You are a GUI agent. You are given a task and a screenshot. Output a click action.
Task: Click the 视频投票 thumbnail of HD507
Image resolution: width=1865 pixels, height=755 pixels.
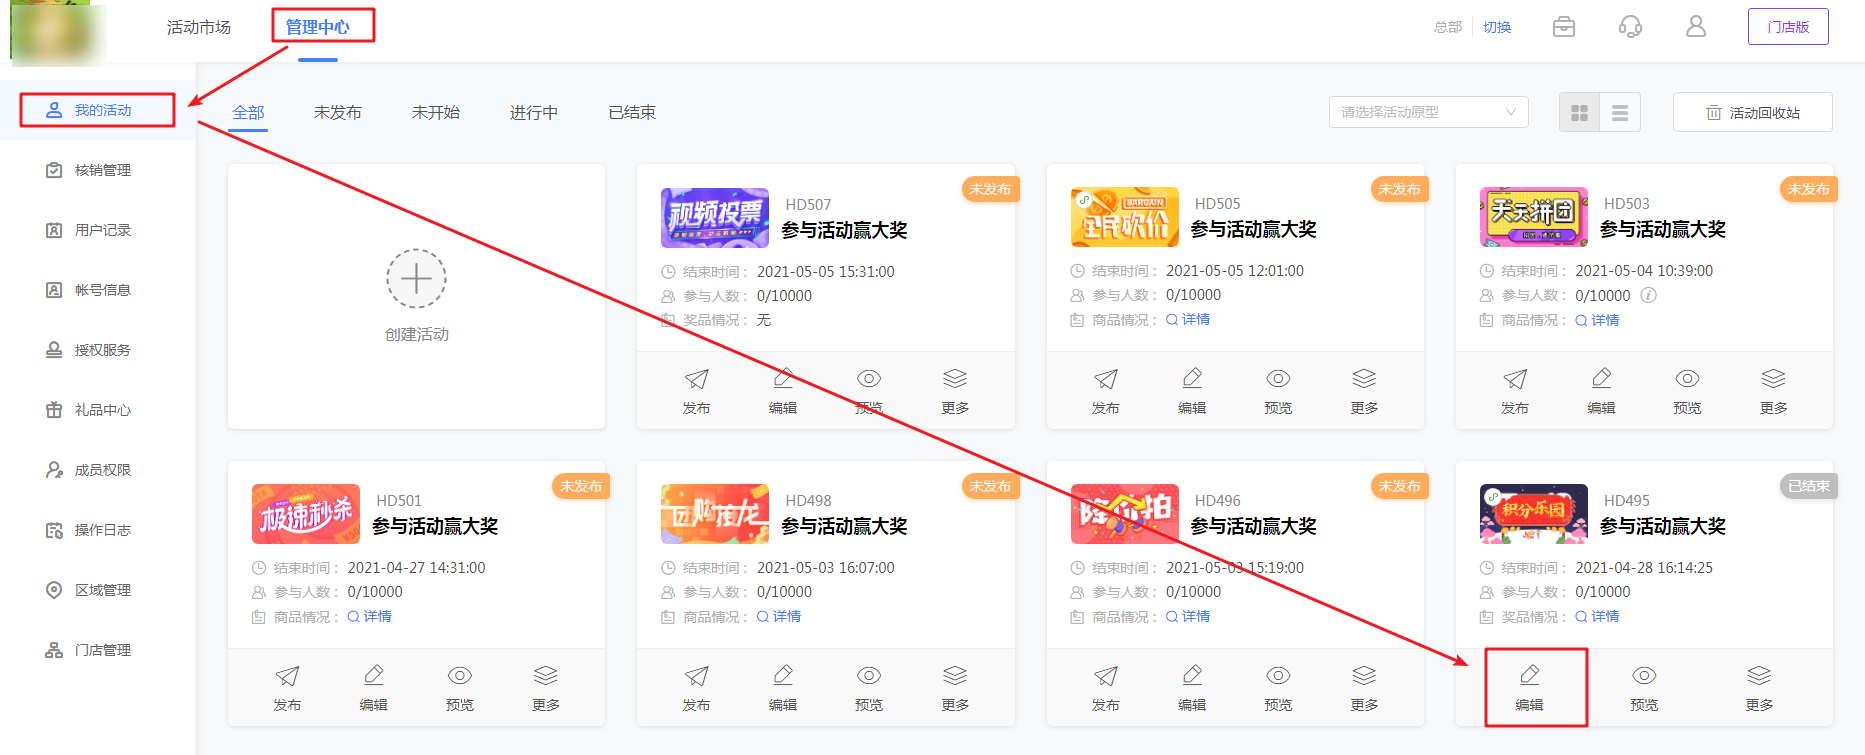tap(715, 217)
